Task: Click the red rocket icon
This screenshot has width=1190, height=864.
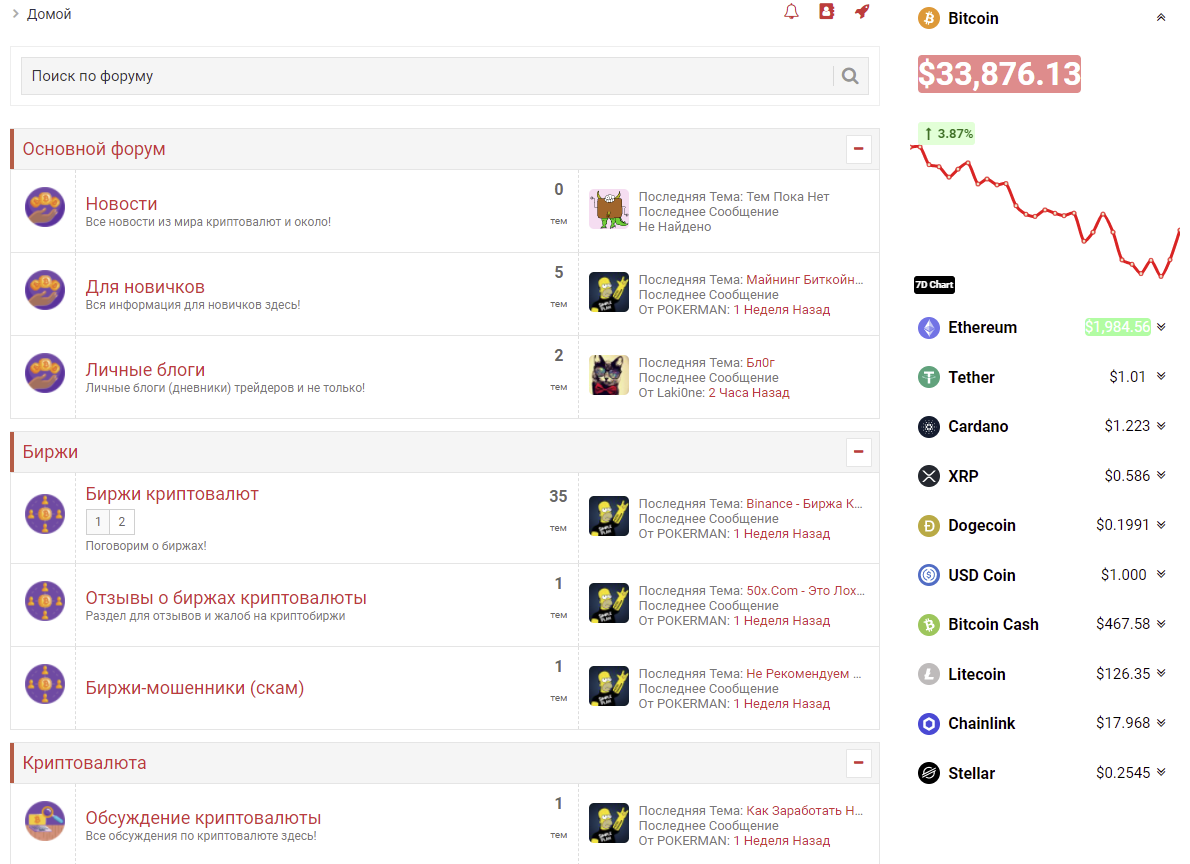Action: coord(862,11)
